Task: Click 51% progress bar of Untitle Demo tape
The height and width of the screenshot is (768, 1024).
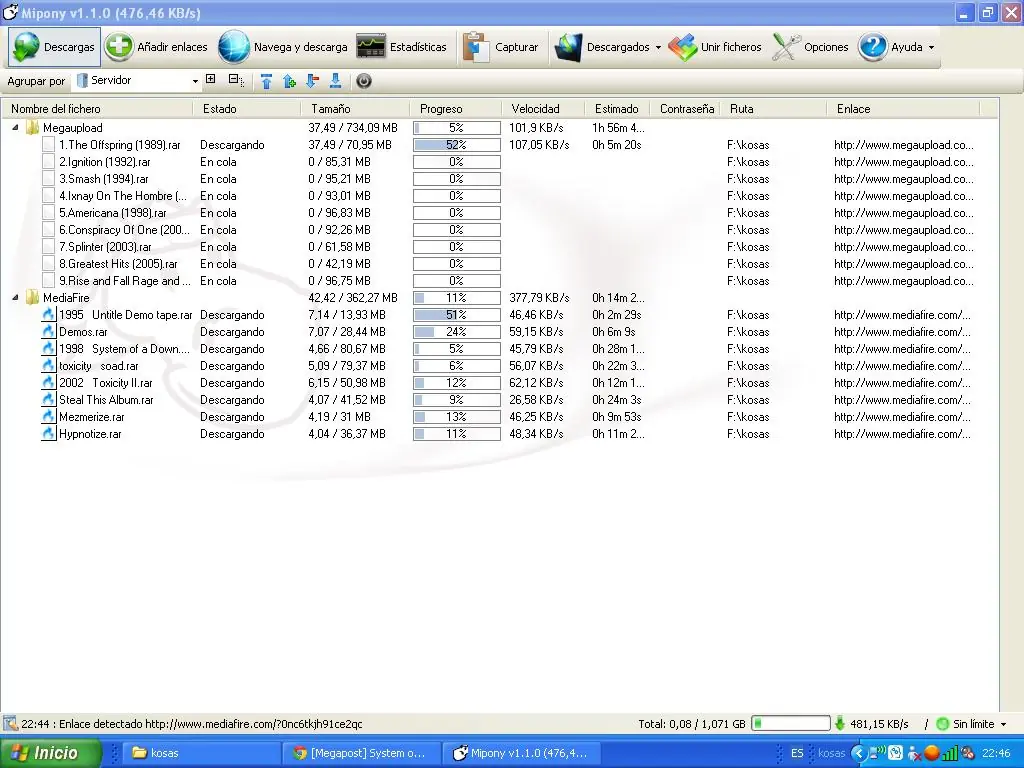Action: click(x=456, y=315)
